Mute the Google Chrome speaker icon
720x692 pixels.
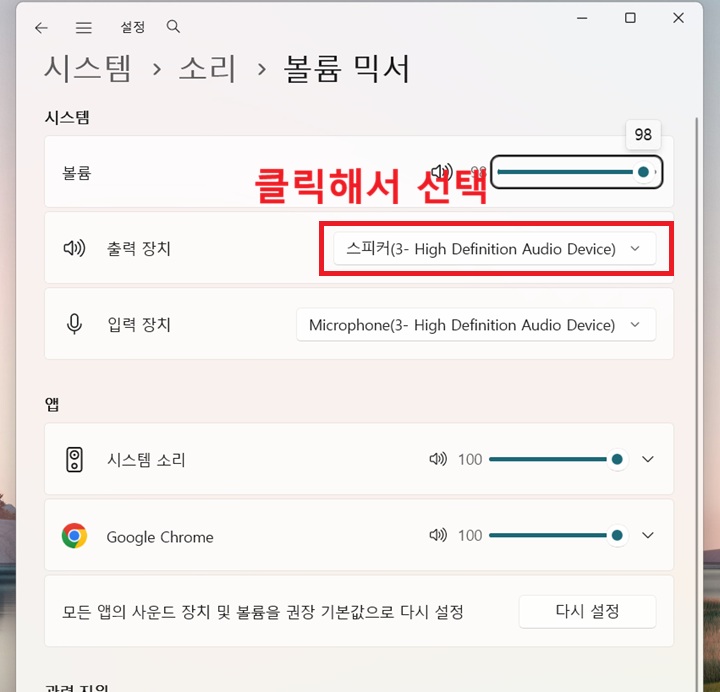pos(438,535)
